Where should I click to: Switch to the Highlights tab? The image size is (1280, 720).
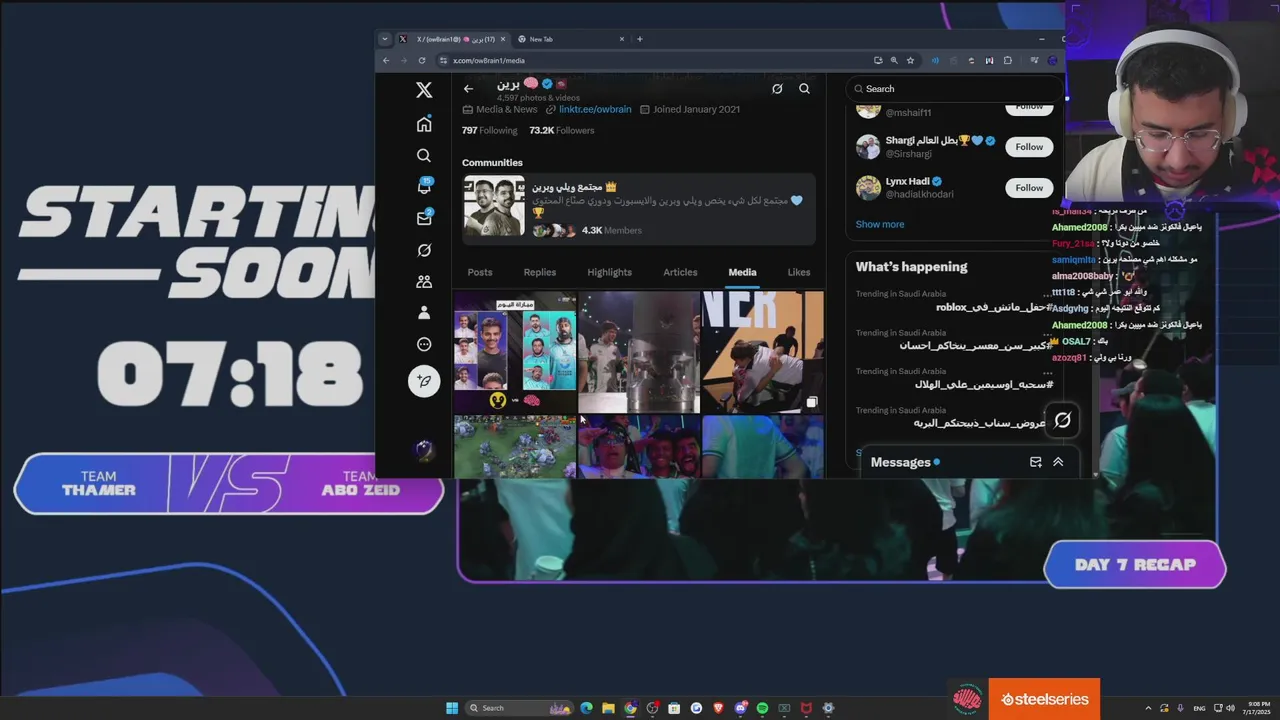609,272
